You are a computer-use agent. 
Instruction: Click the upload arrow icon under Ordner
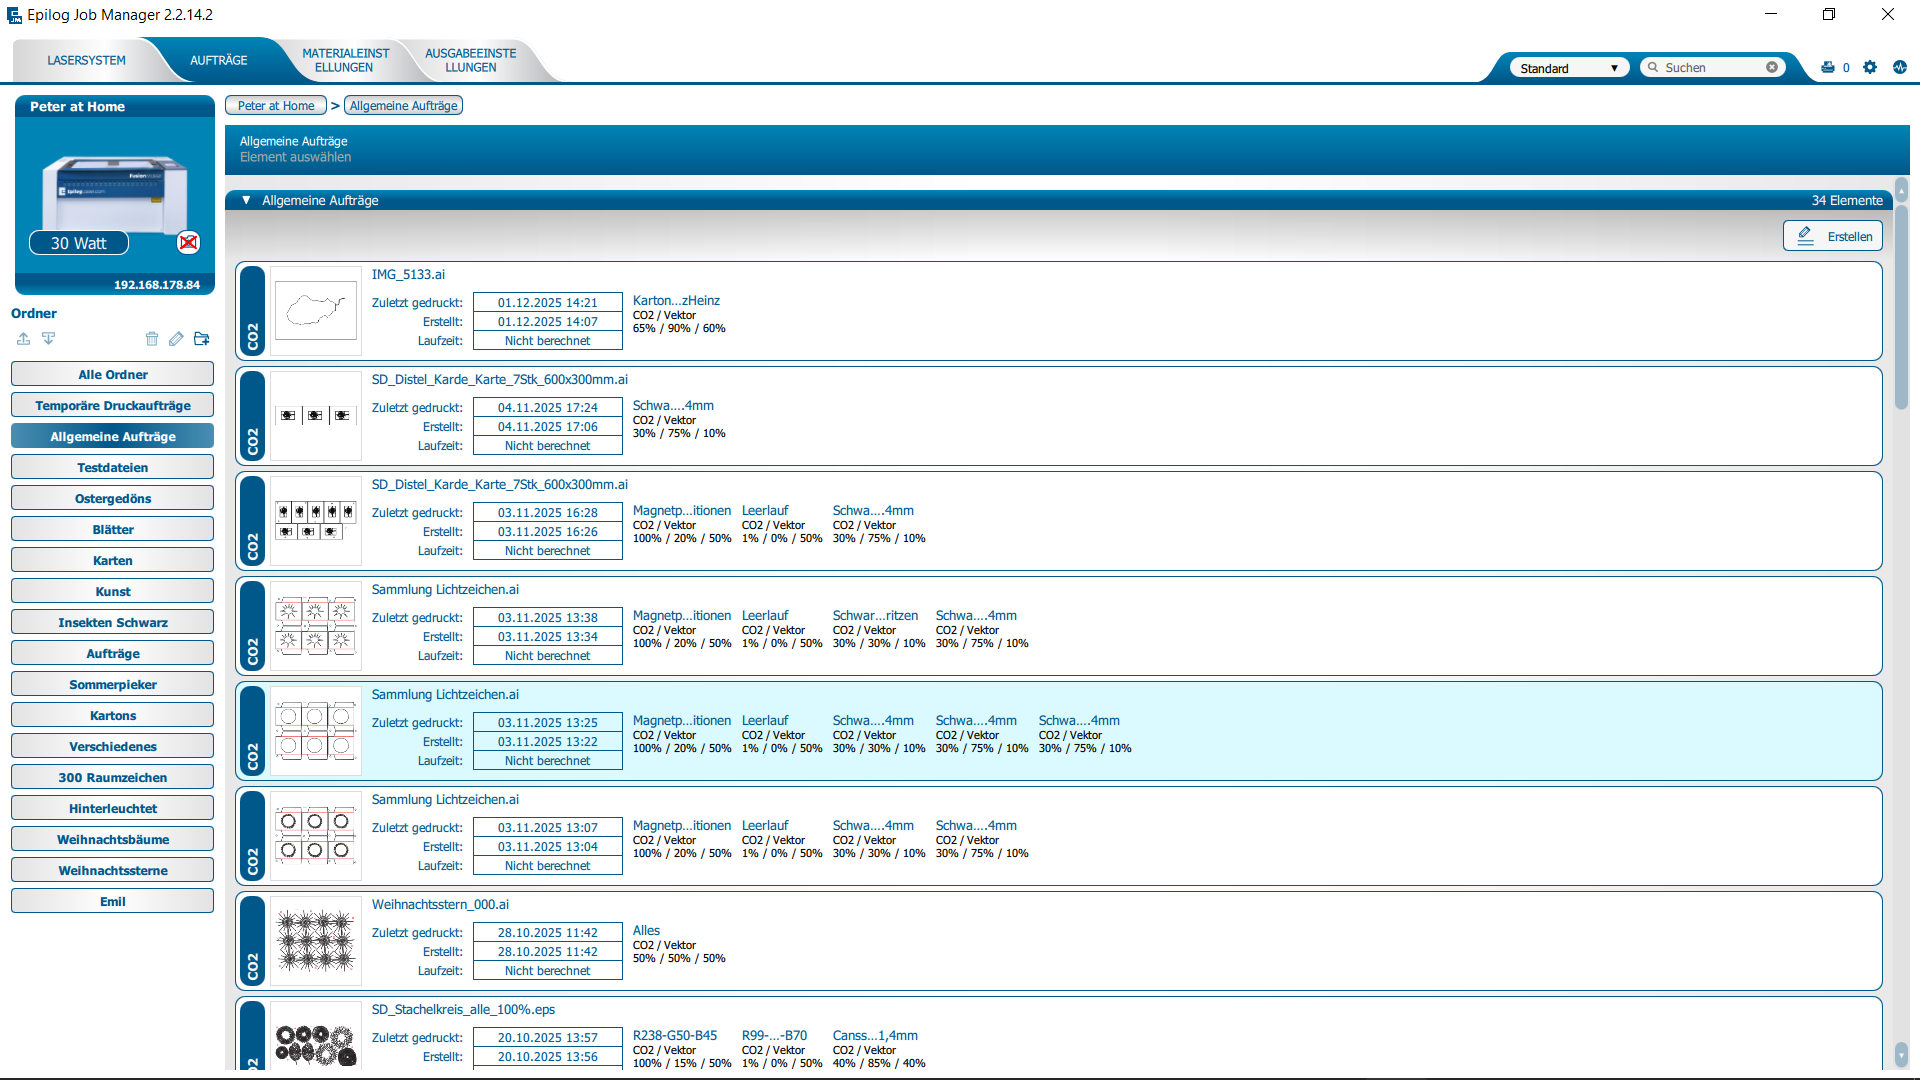click(x=23, y=339)
